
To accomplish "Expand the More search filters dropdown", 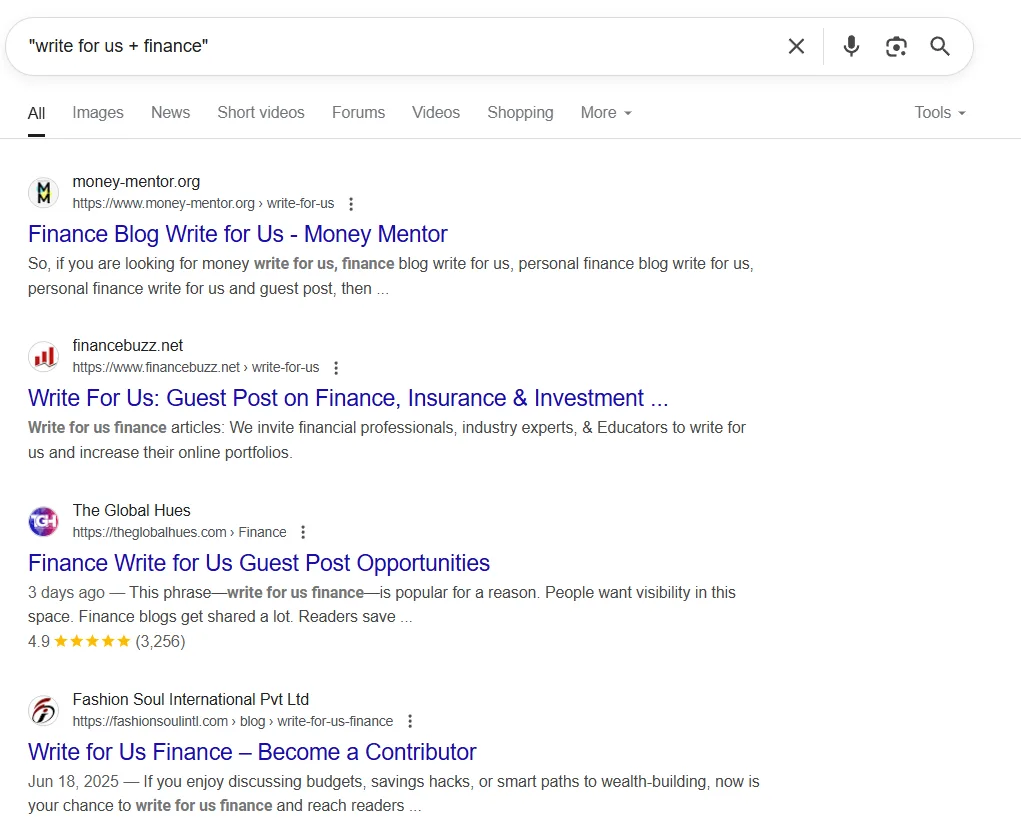I will click(x=606, y=113).
